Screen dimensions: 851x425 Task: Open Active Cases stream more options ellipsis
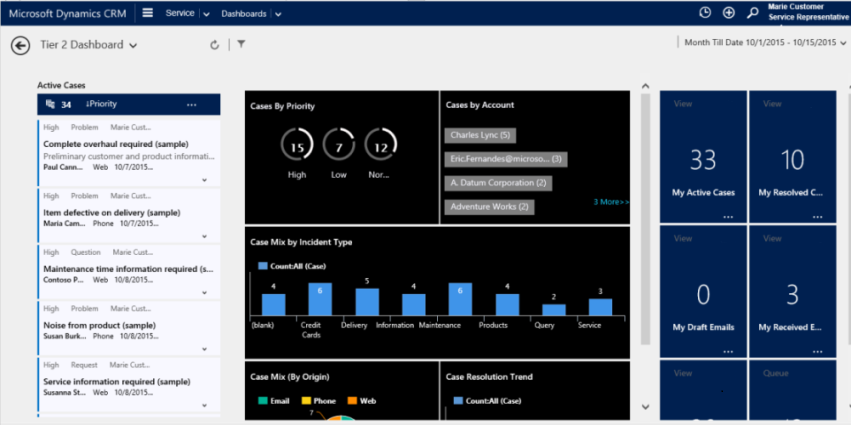(x=191, y=105)
